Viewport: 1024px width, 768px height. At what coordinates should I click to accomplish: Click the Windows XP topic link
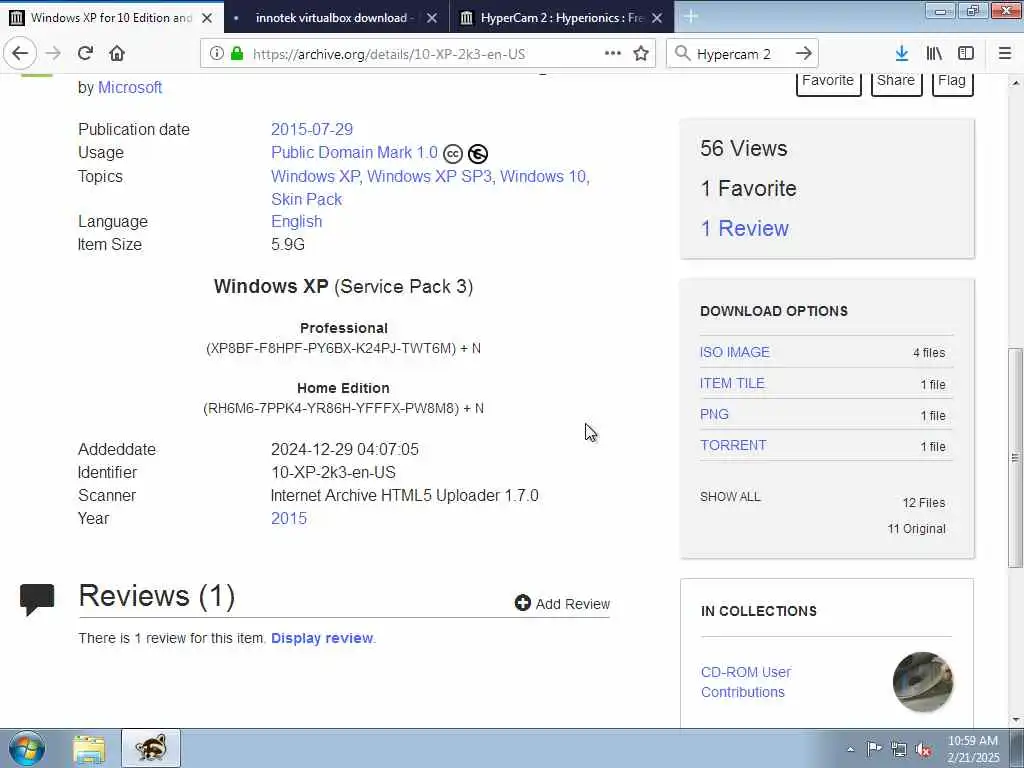point(315,176)
